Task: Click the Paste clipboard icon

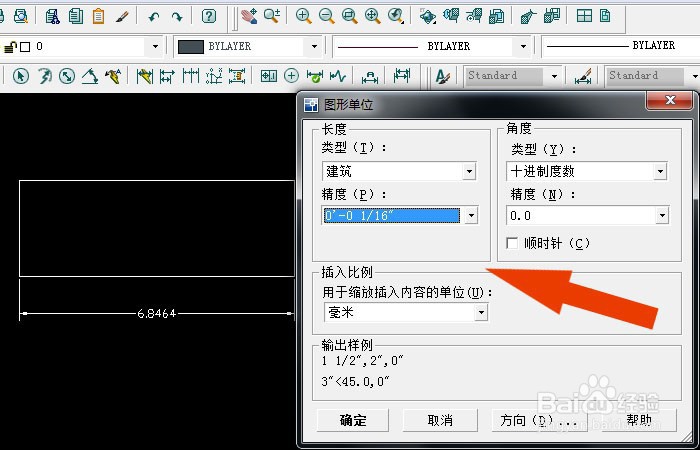Action: point(98,17)
